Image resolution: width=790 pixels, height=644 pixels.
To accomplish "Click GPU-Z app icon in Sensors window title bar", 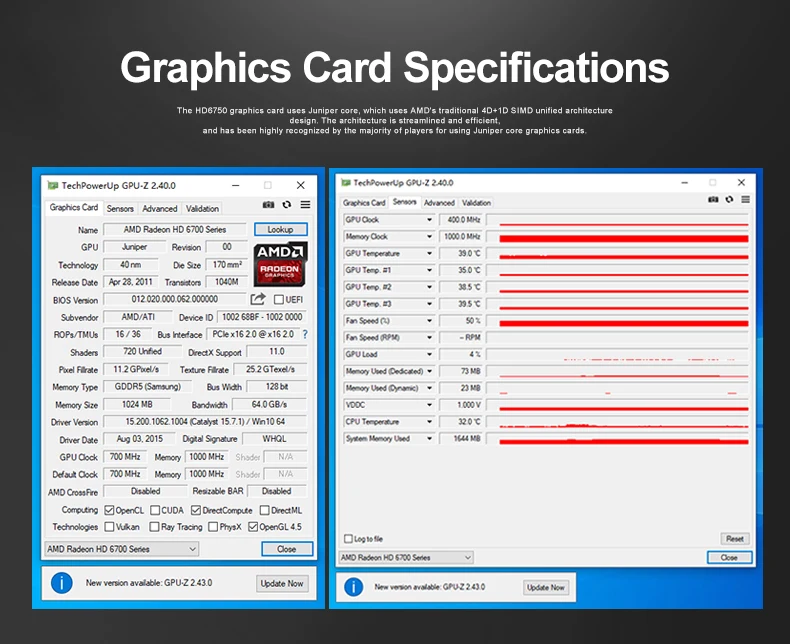I will pos(346,182).
